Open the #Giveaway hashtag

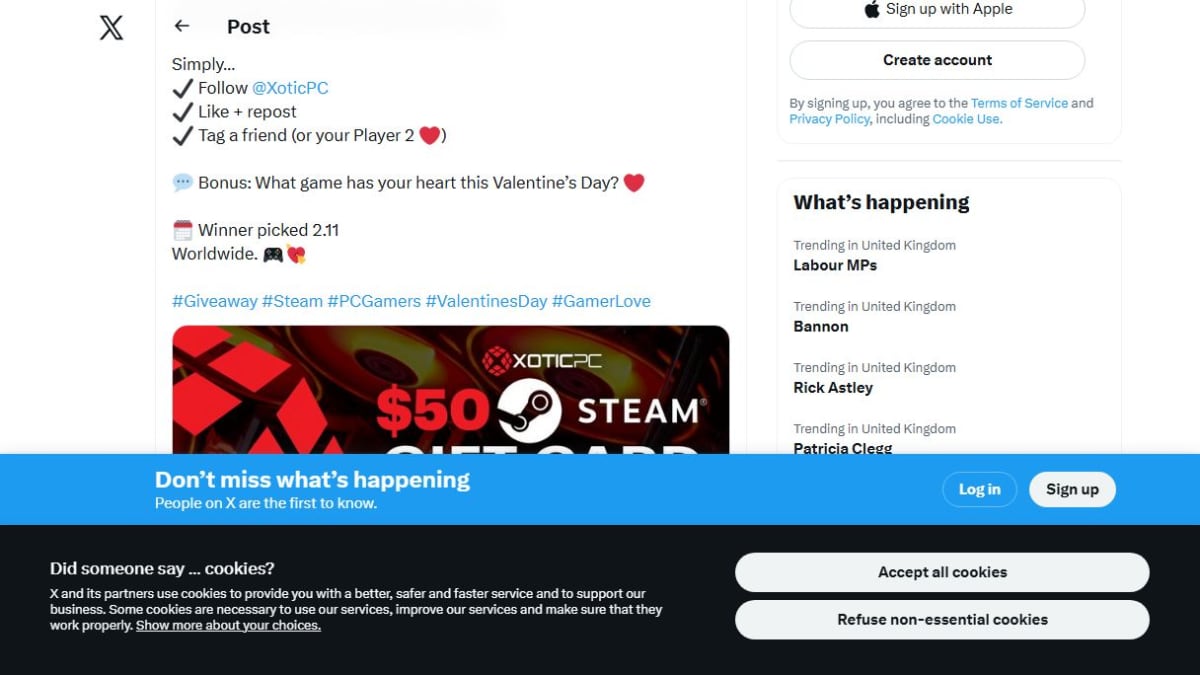[x=214, y=301]
